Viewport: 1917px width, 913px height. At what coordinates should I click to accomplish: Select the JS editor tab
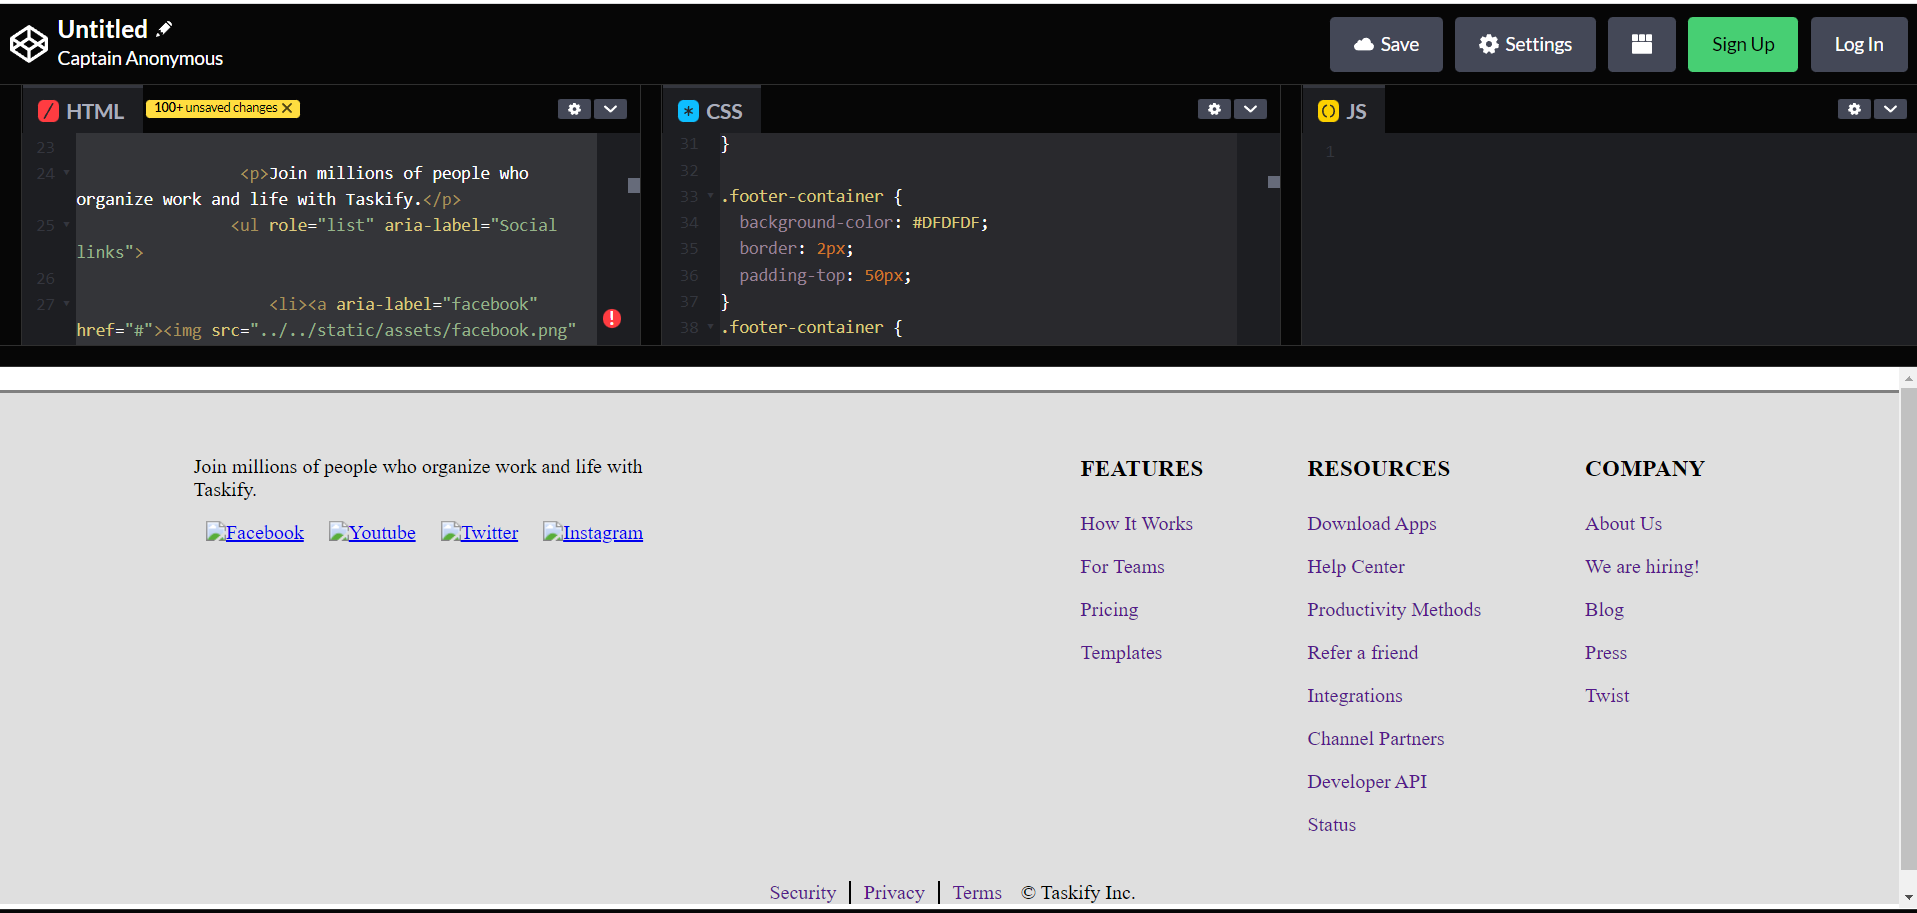click(1343, 111)
